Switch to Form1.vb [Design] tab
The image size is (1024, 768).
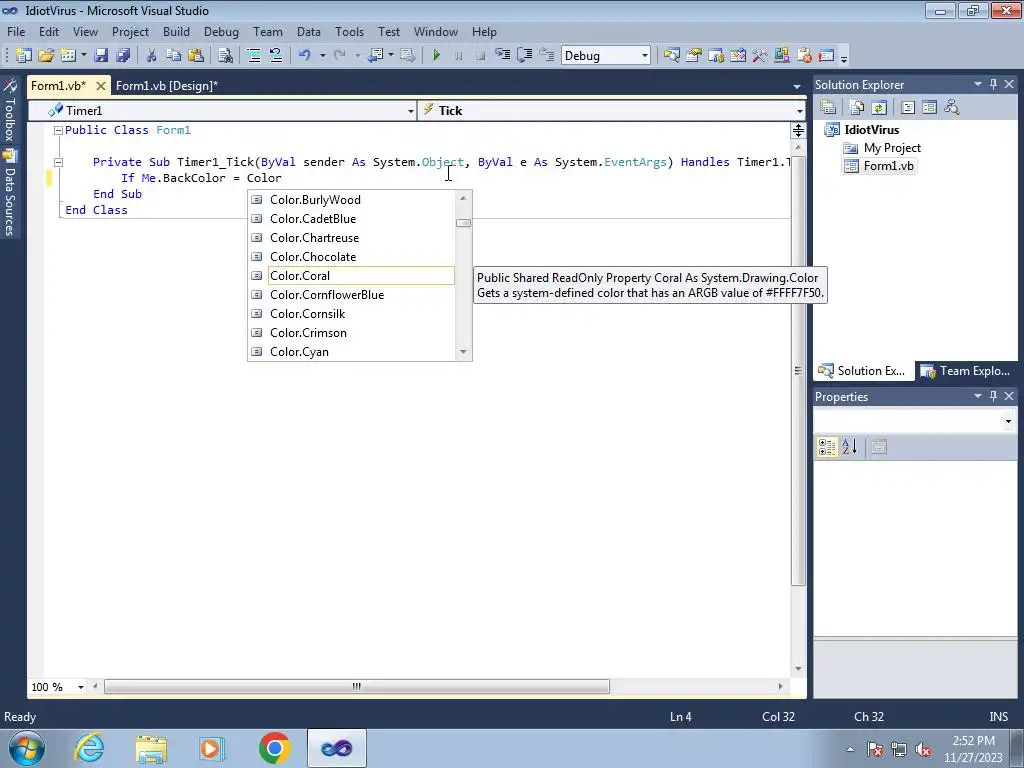click(x=167, y=86)
